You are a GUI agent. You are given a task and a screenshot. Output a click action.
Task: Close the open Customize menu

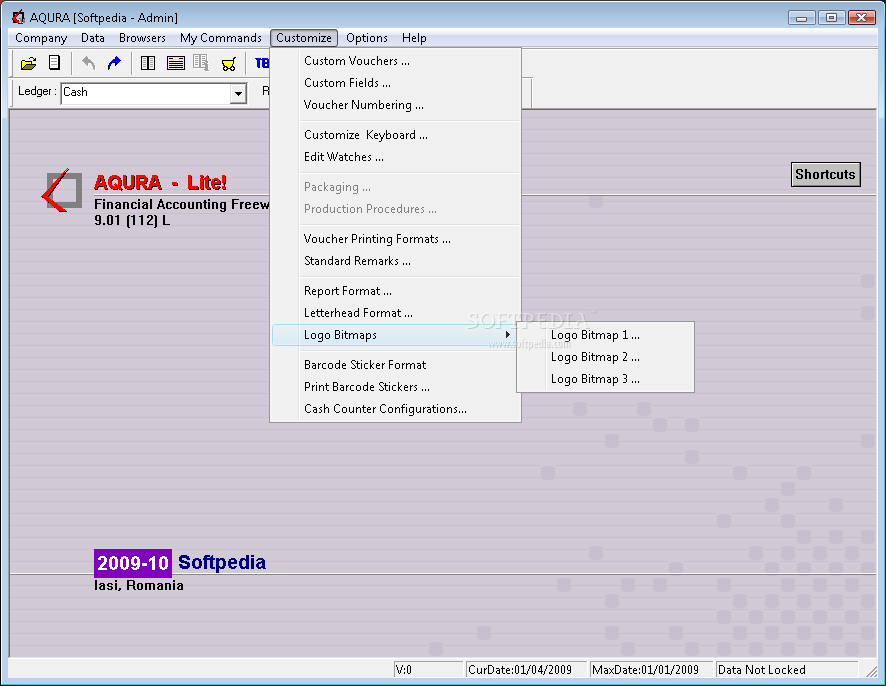(x=304, y=38)
